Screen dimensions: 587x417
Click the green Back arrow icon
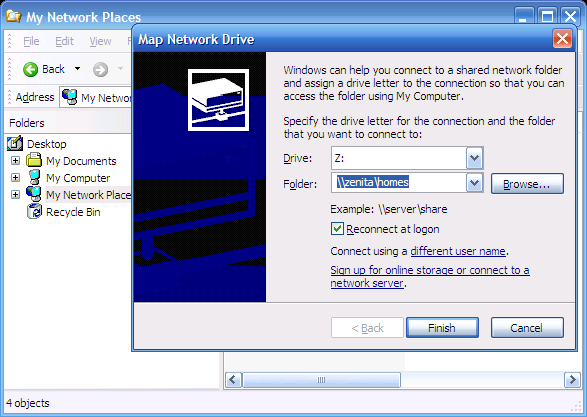[30, 69]
